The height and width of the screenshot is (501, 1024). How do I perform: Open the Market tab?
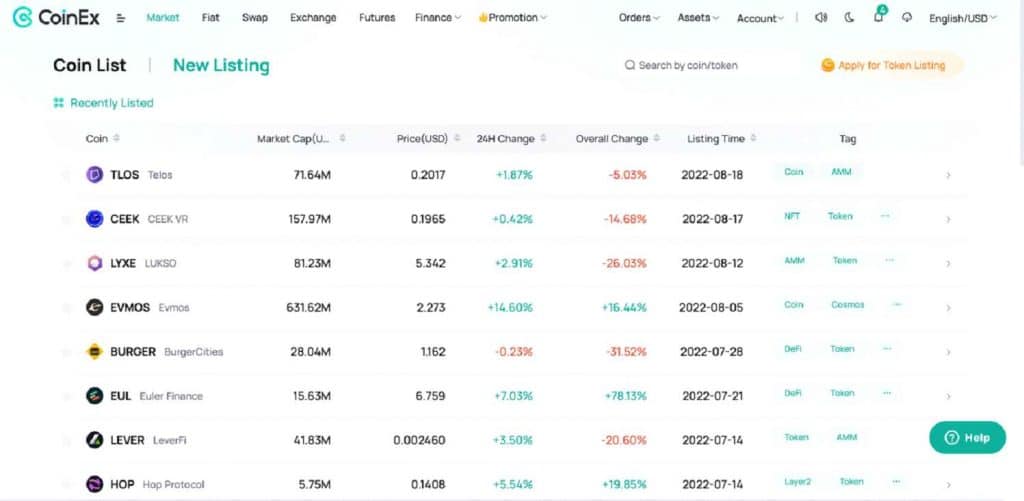(x=163, y=18)
